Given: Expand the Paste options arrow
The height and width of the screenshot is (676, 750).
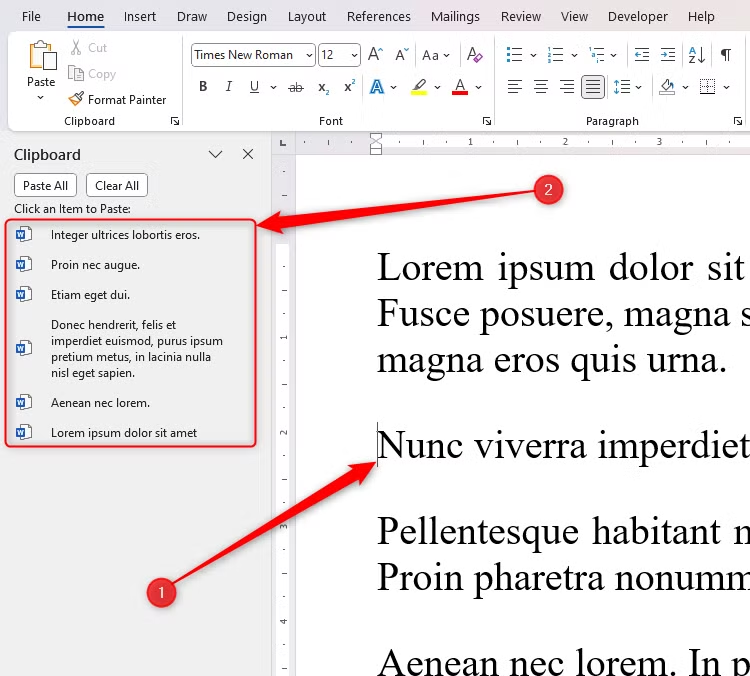Looking at the screenshot, I should (41, 98).
